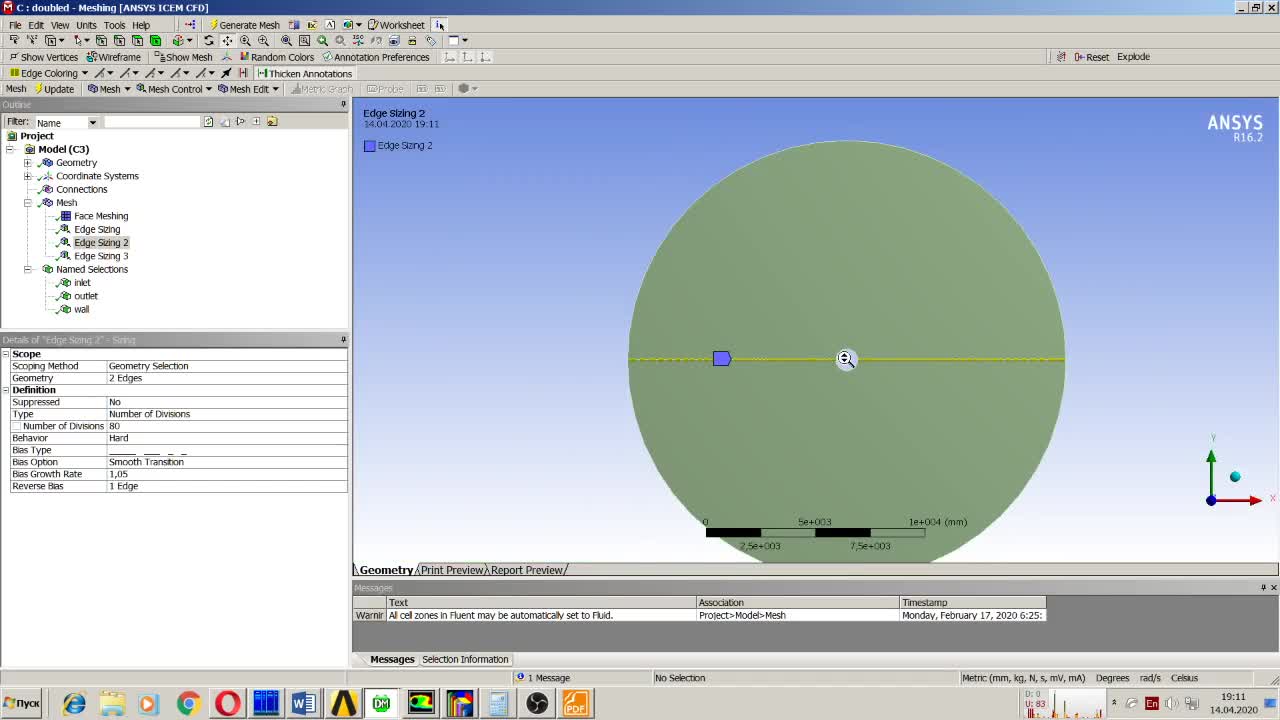Toggle Show Vertices
This screenshot has height=720, width=1280.
43,57
